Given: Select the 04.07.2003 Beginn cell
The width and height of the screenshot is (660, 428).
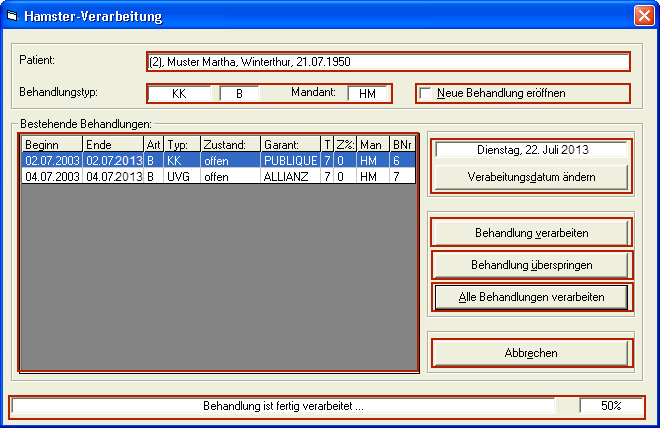Looking at the screenshot, I should click(x=52, y=176).
